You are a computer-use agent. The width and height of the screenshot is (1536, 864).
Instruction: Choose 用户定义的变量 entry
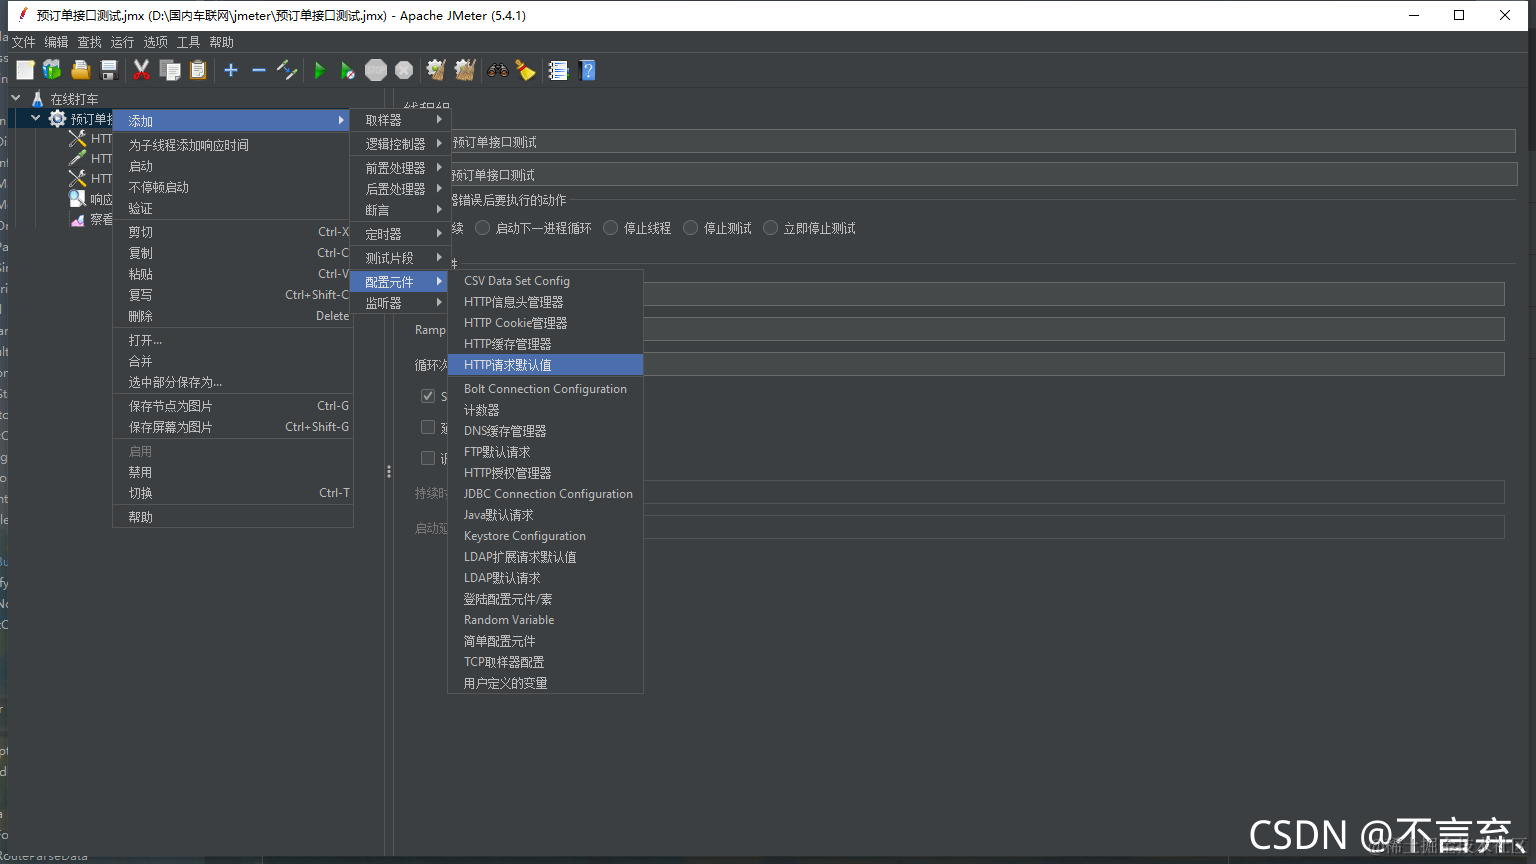(545, 683)
